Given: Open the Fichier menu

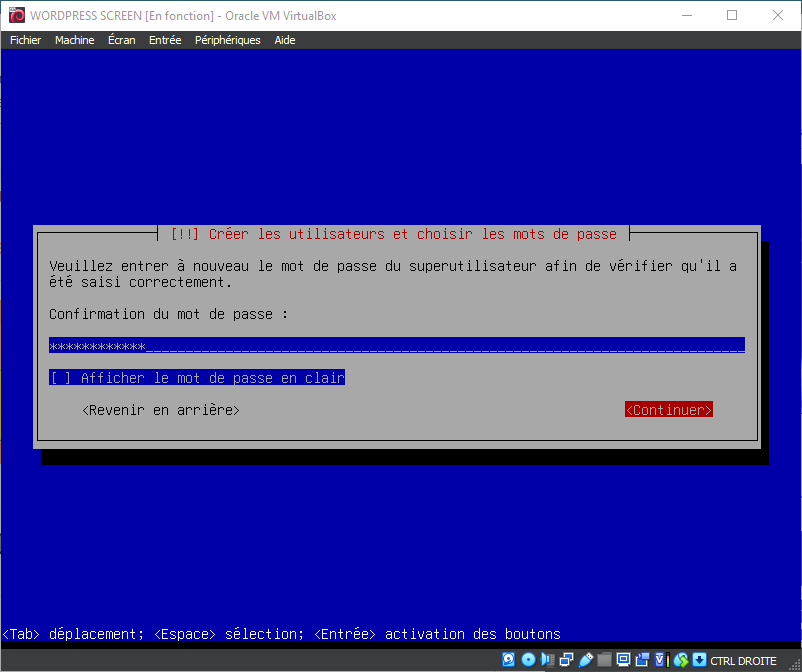Looking at the screenshot, I should (25, 40).
